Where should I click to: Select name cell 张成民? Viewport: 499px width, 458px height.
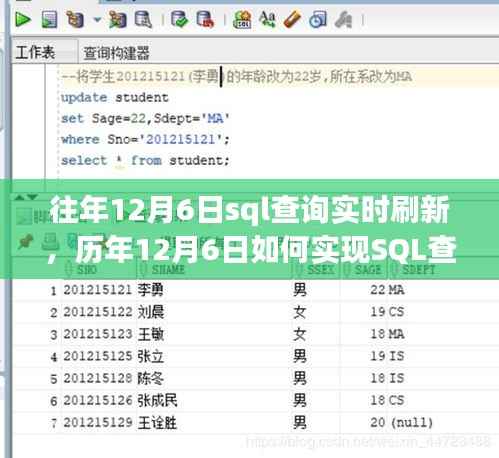click(157, 400)
